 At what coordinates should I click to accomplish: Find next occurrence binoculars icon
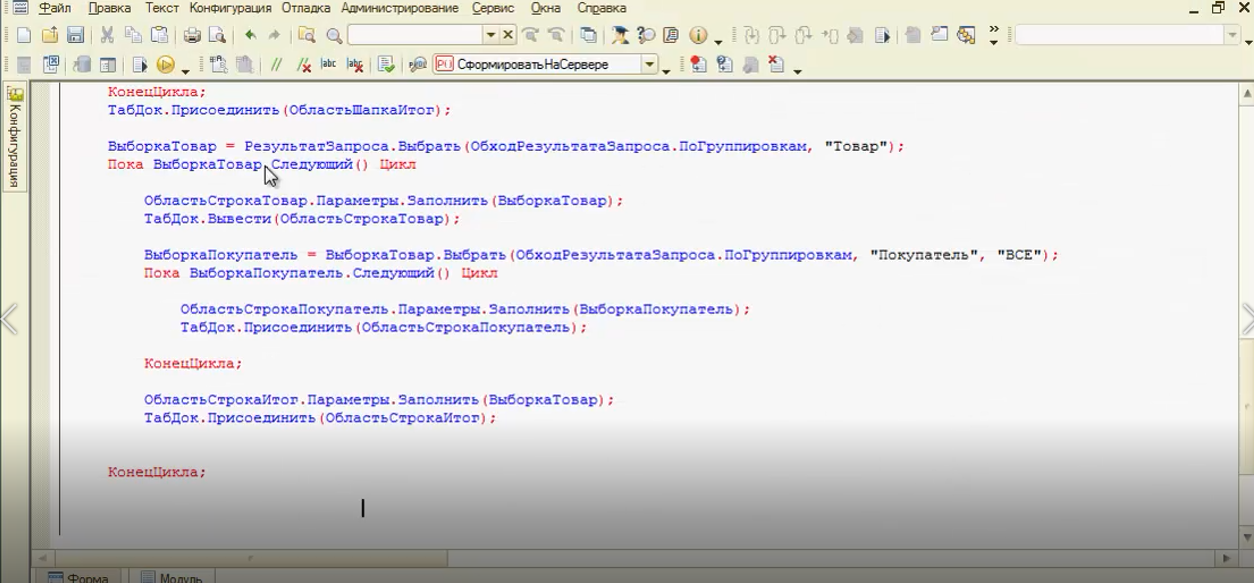tap(531, 36)
